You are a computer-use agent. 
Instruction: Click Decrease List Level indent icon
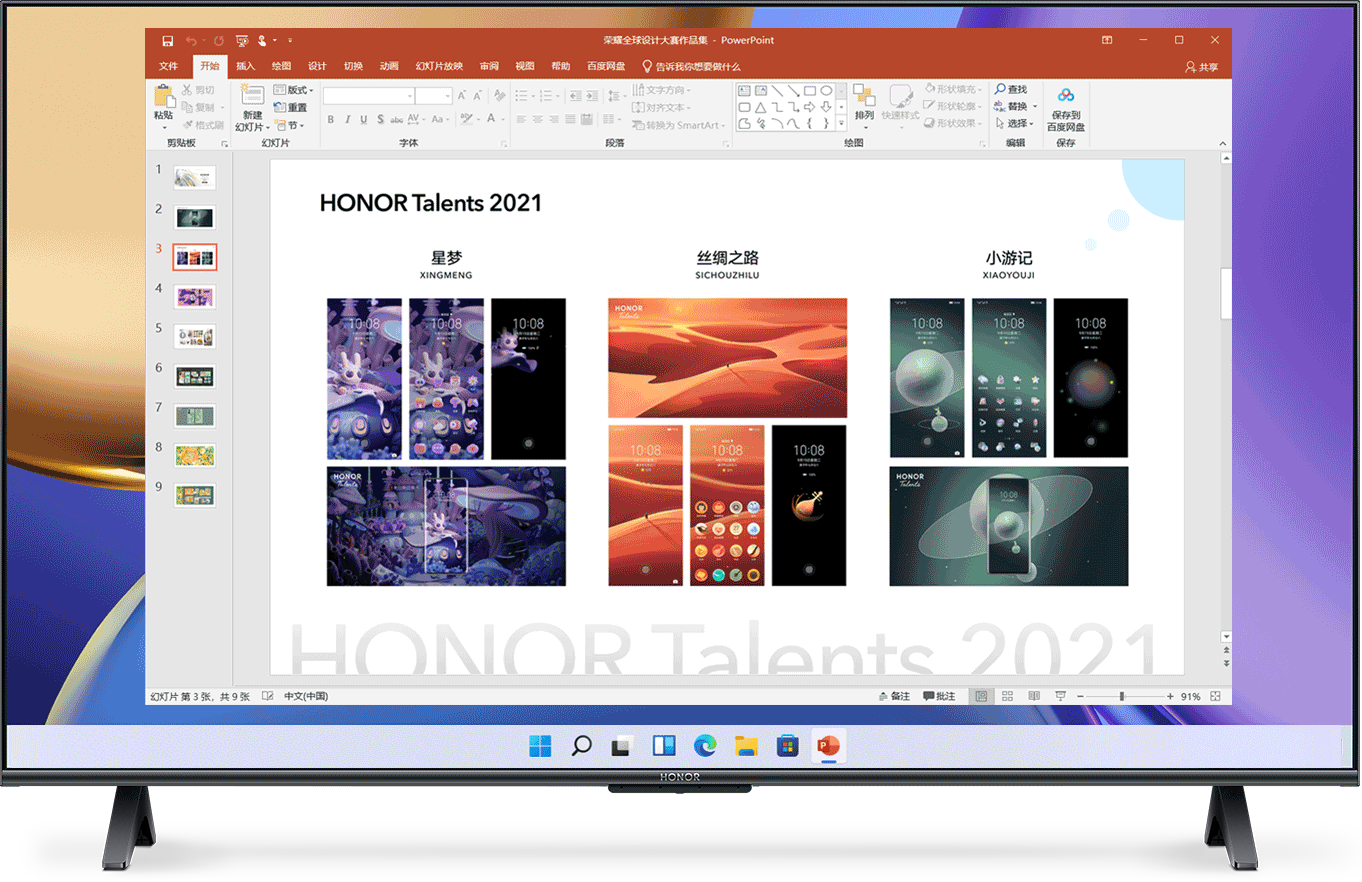click(575, 96)
